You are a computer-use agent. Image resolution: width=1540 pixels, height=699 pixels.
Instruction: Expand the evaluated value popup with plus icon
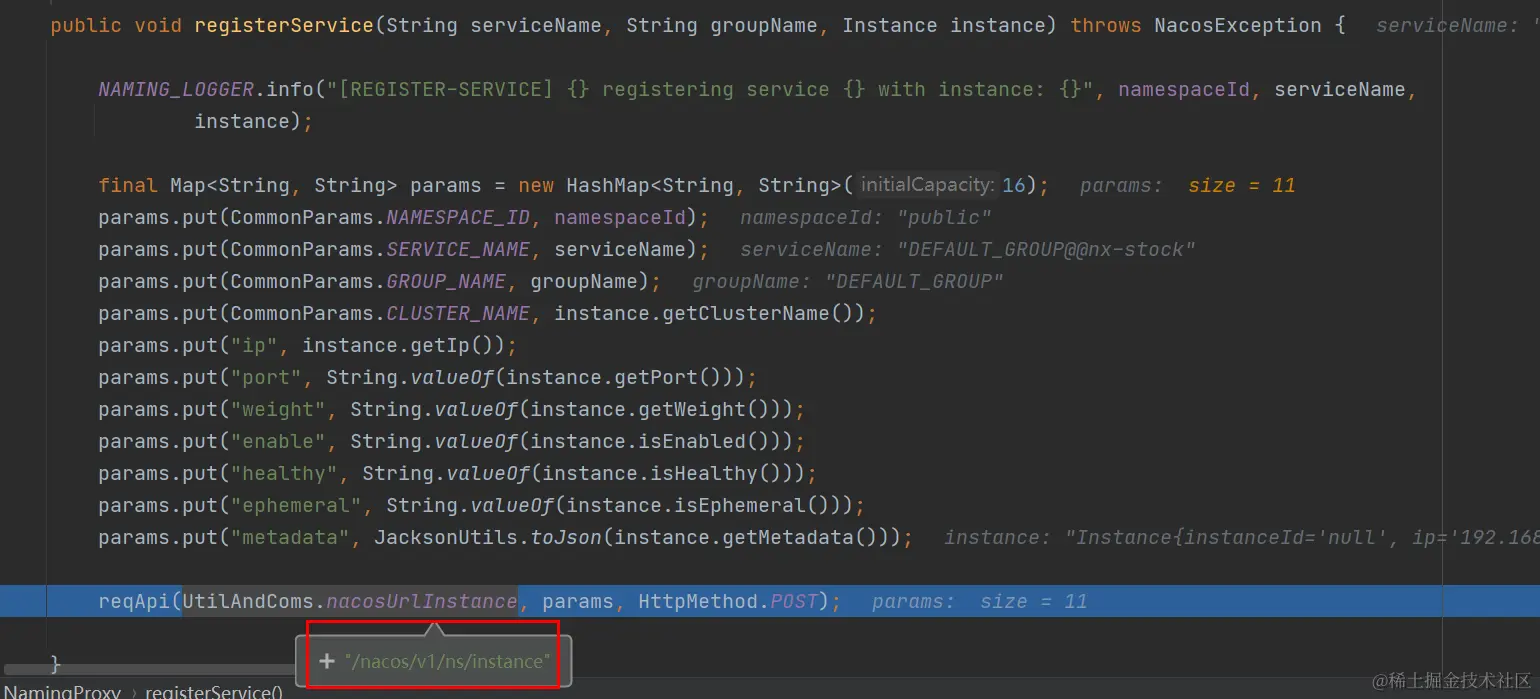coord(326,661)
